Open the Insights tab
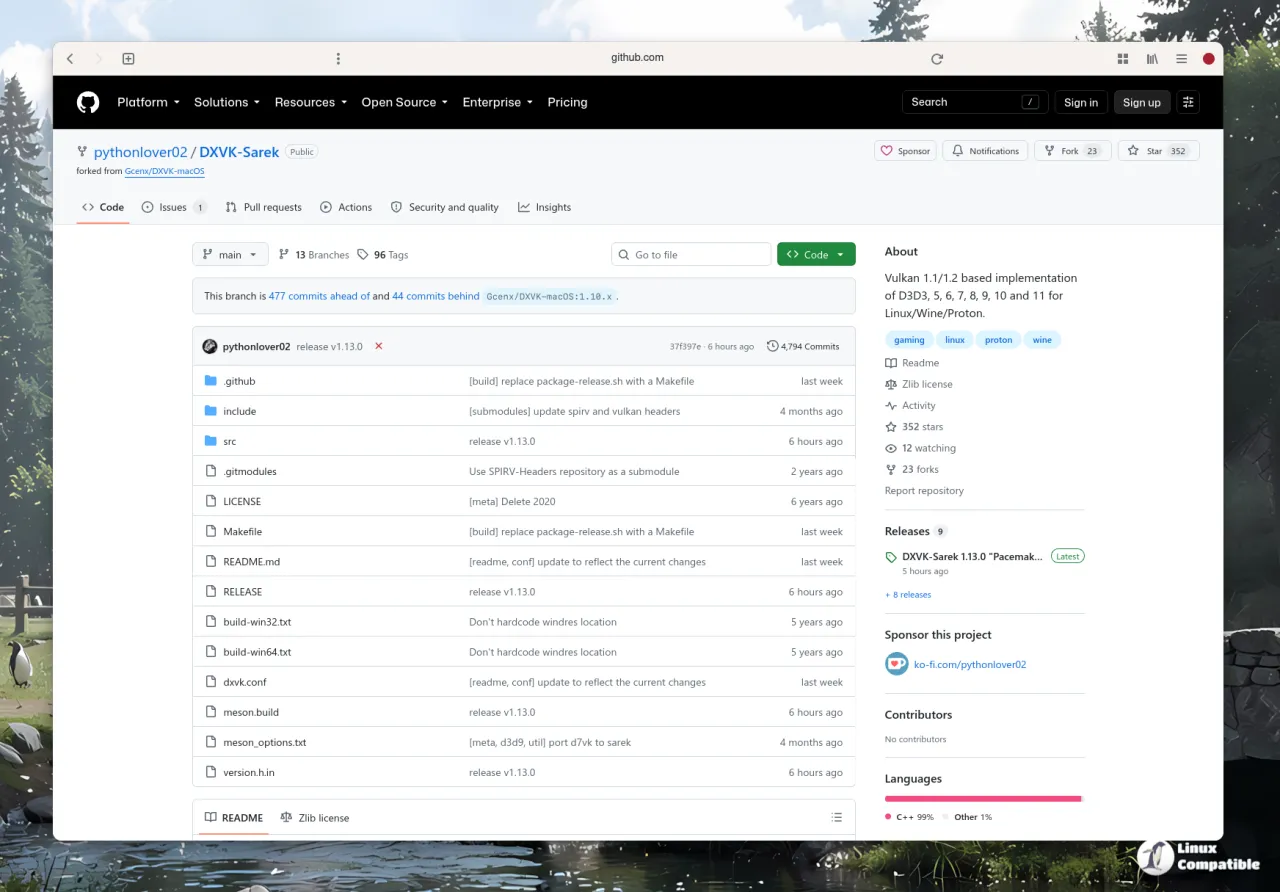This screenshot has height=892, width=1280. tap(544, 207)
